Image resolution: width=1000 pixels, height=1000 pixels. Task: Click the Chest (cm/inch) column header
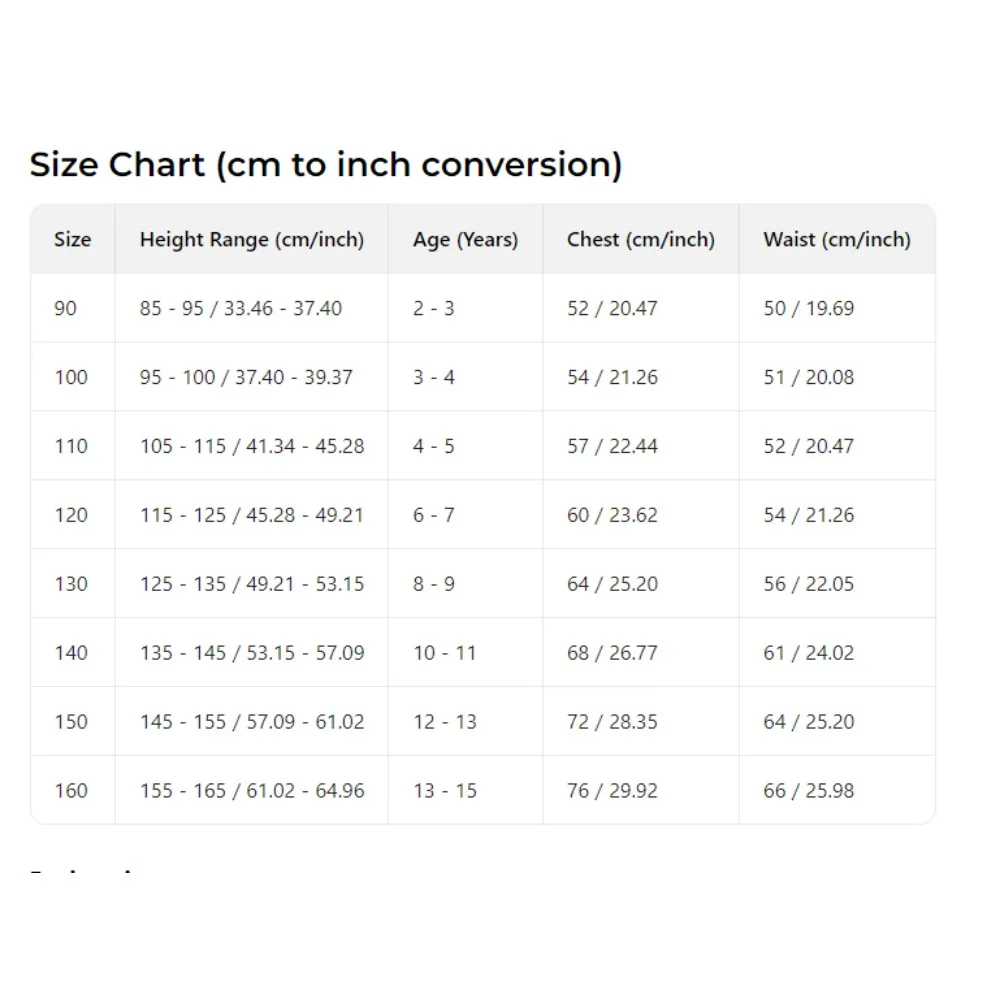click(x=640, y=240)
